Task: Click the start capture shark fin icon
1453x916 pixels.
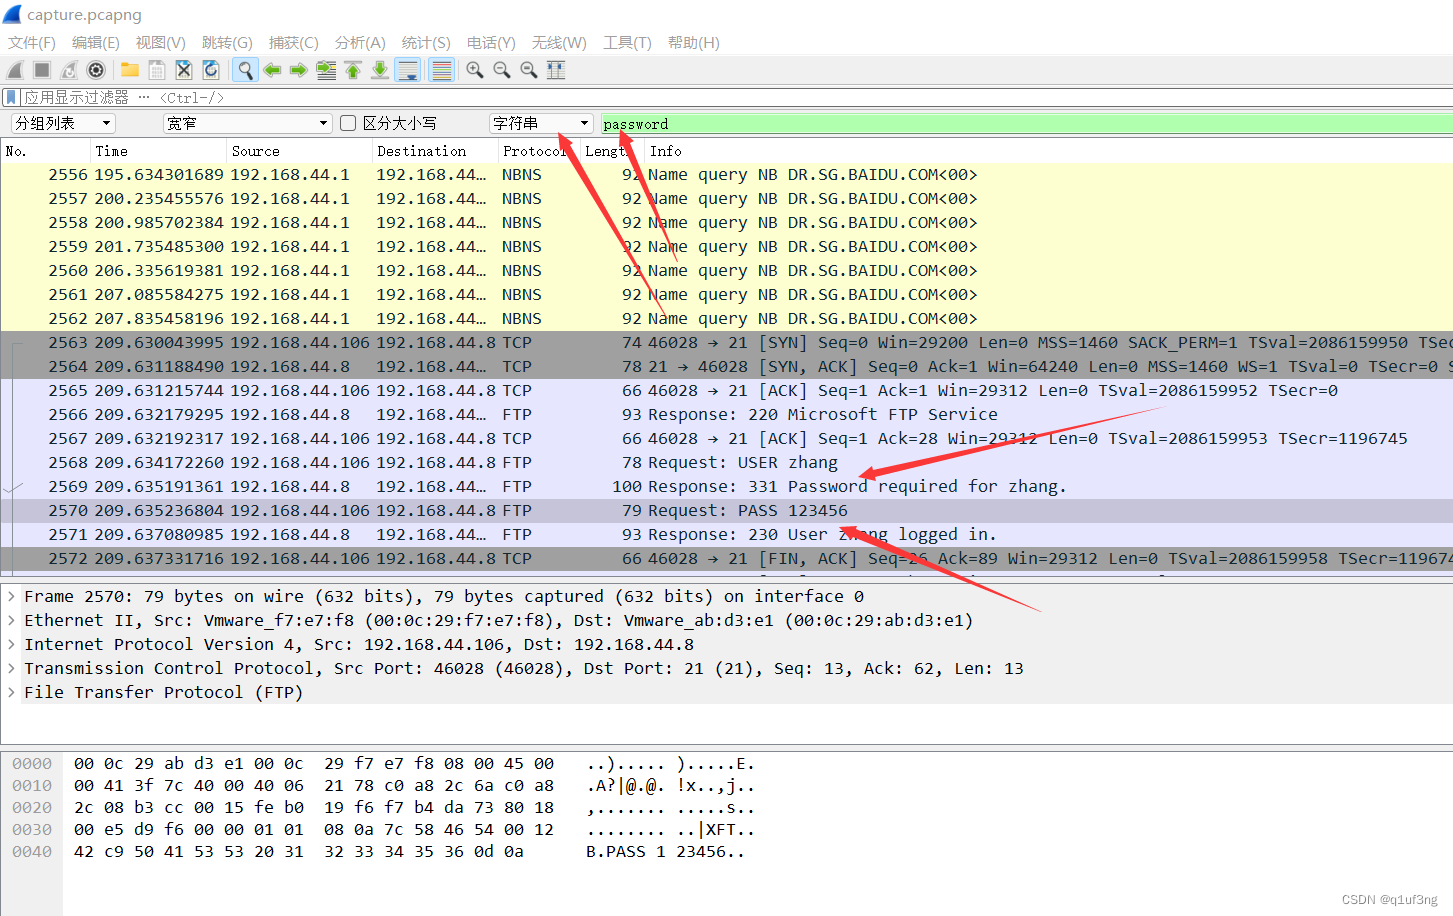Action: point(15,70)
